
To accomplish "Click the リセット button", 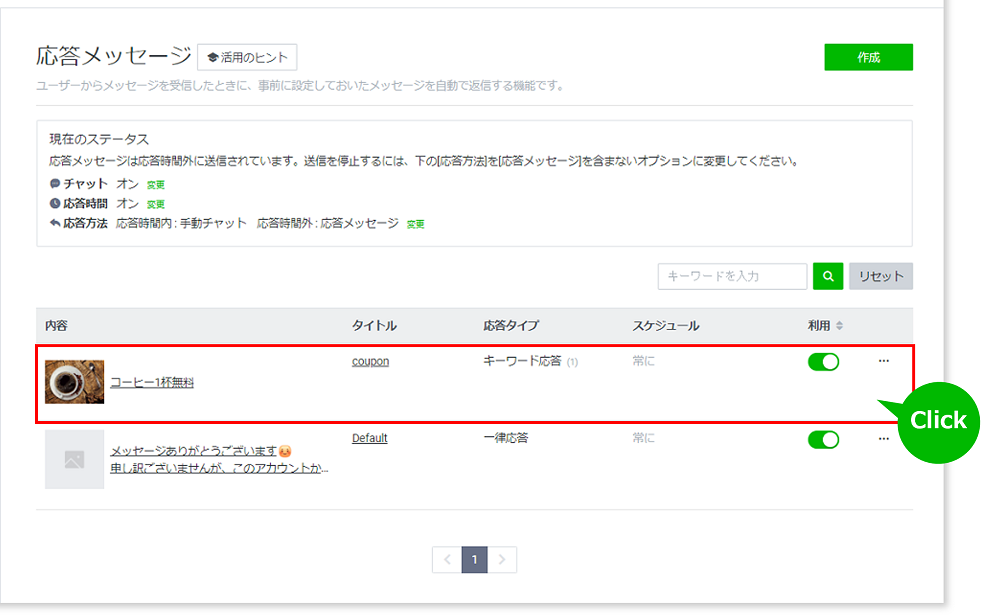I will (880, 276).
